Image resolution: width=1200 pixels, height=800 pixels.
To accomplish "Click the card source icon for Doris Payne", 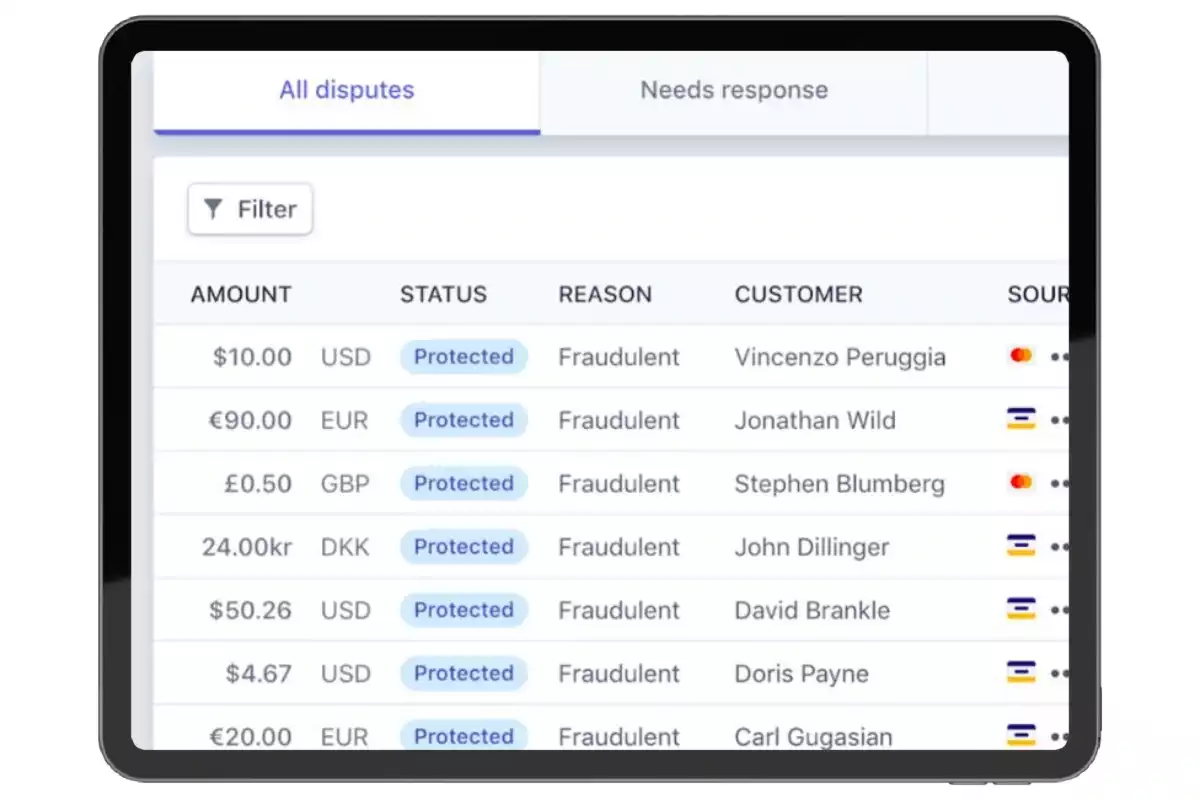I will (1020, 672).
